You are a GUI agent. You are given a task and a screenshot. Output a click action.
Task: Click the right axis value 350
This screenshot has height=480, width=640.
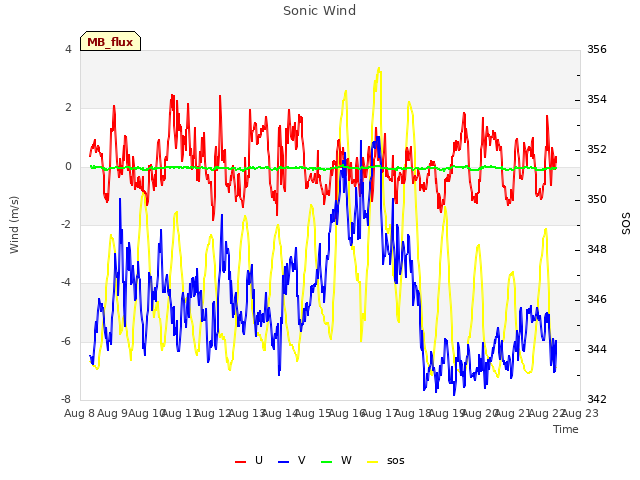tap(597, 200)
